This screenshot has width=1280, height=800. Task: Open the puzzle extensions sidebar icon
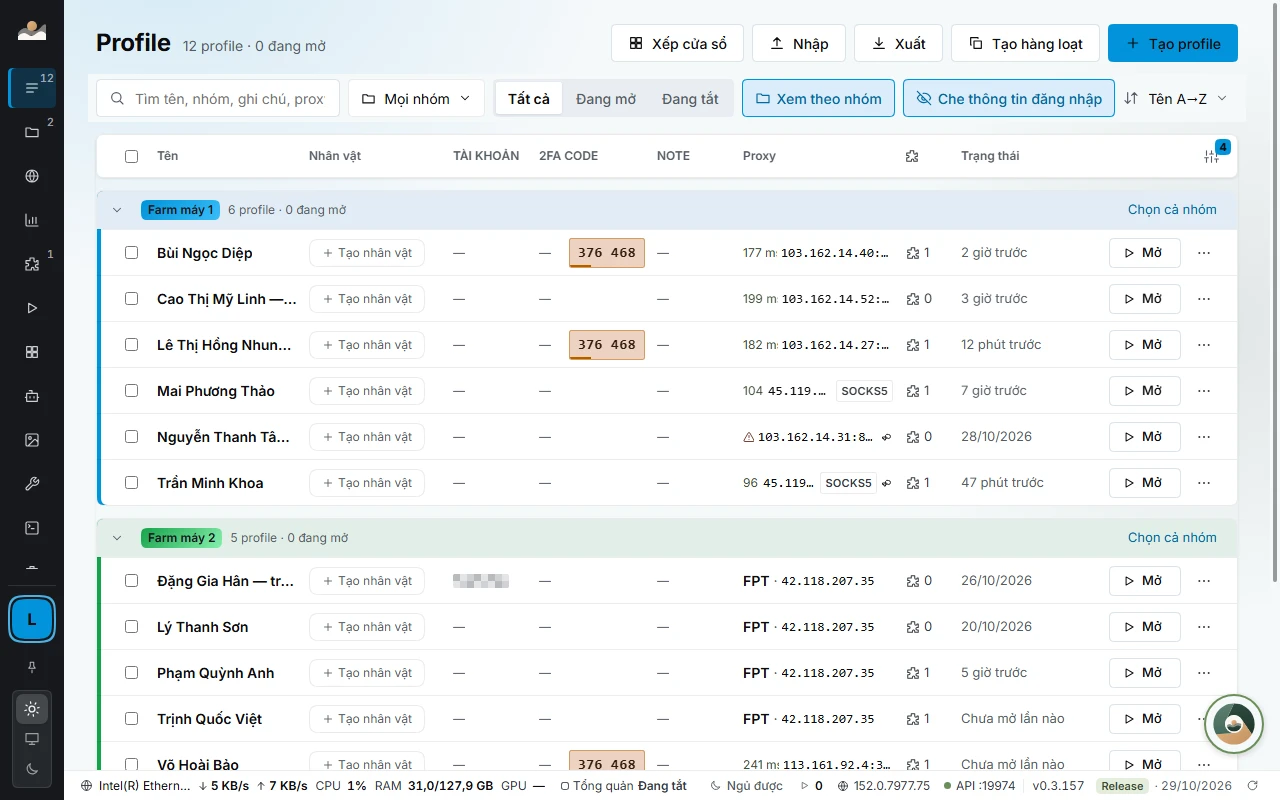32,264
